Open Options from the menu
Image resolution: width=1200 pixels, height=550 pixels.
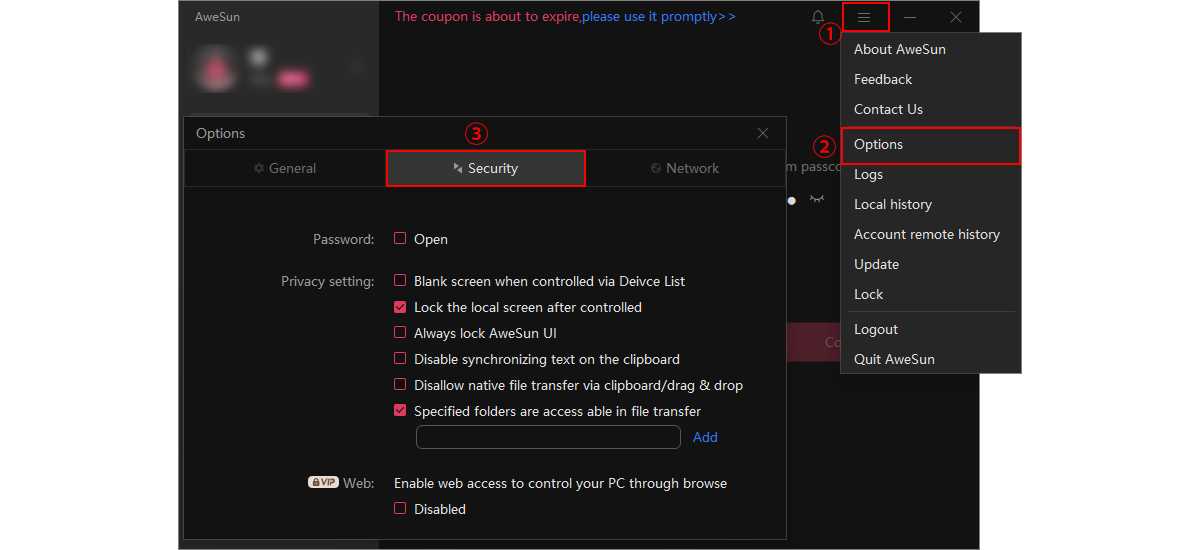tap(930, 144)
